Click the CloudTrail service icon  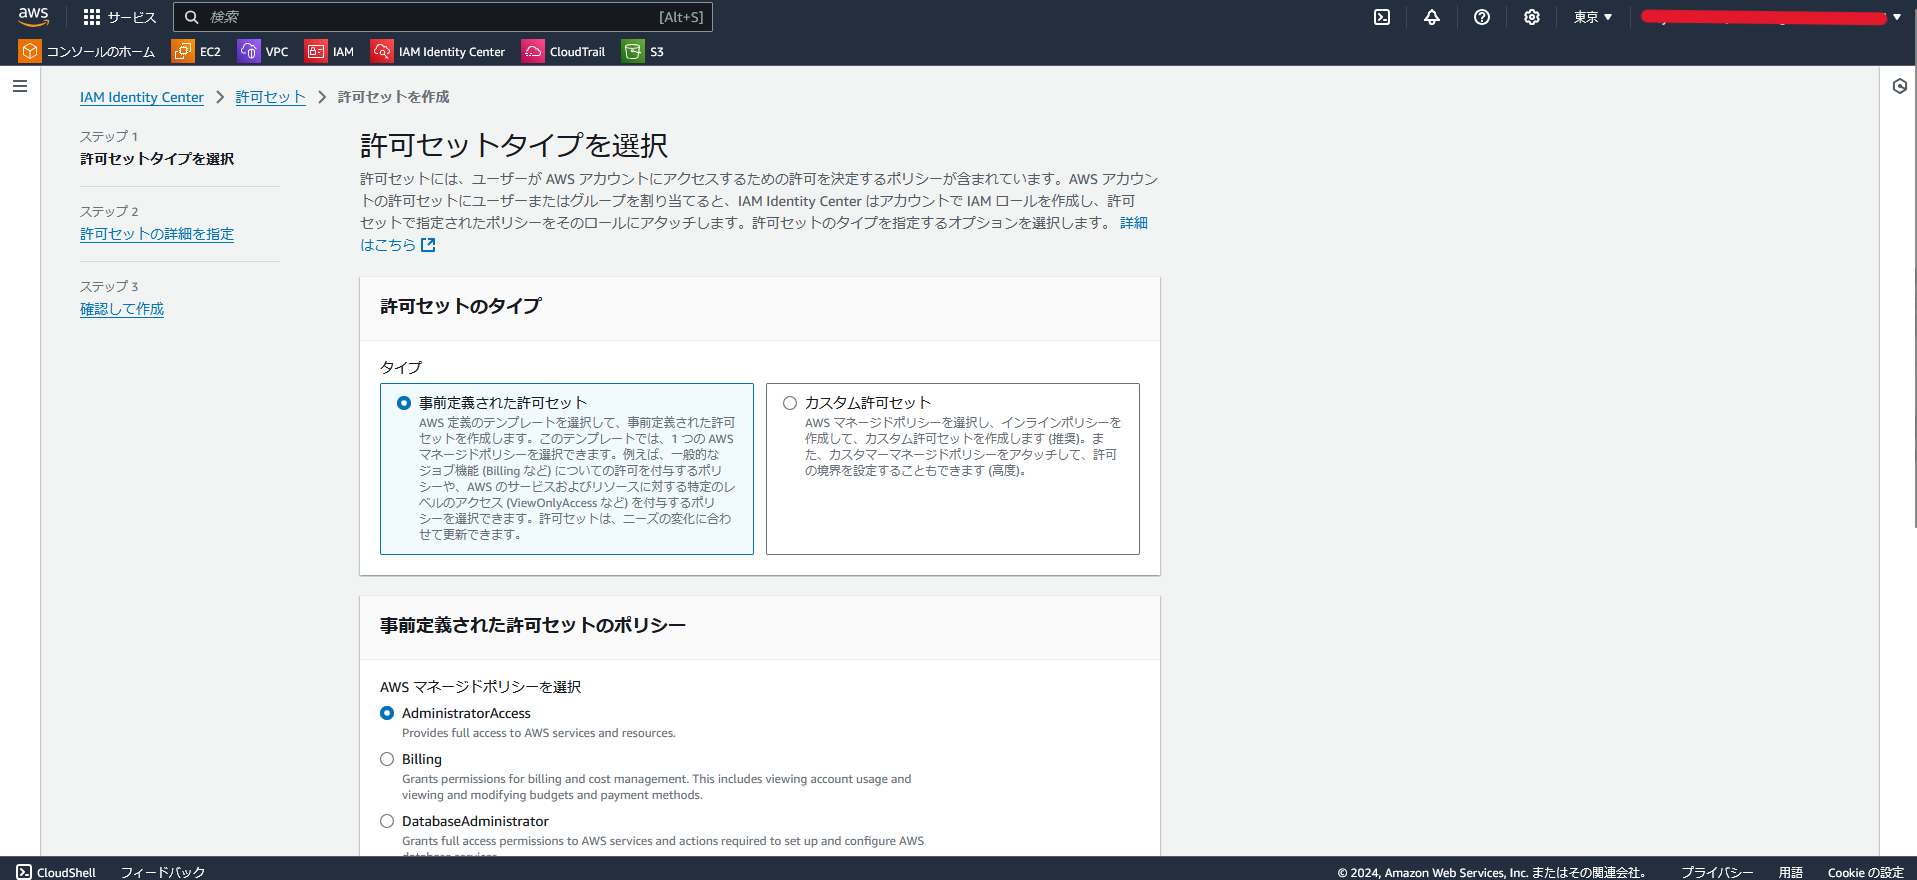[533, 51]
